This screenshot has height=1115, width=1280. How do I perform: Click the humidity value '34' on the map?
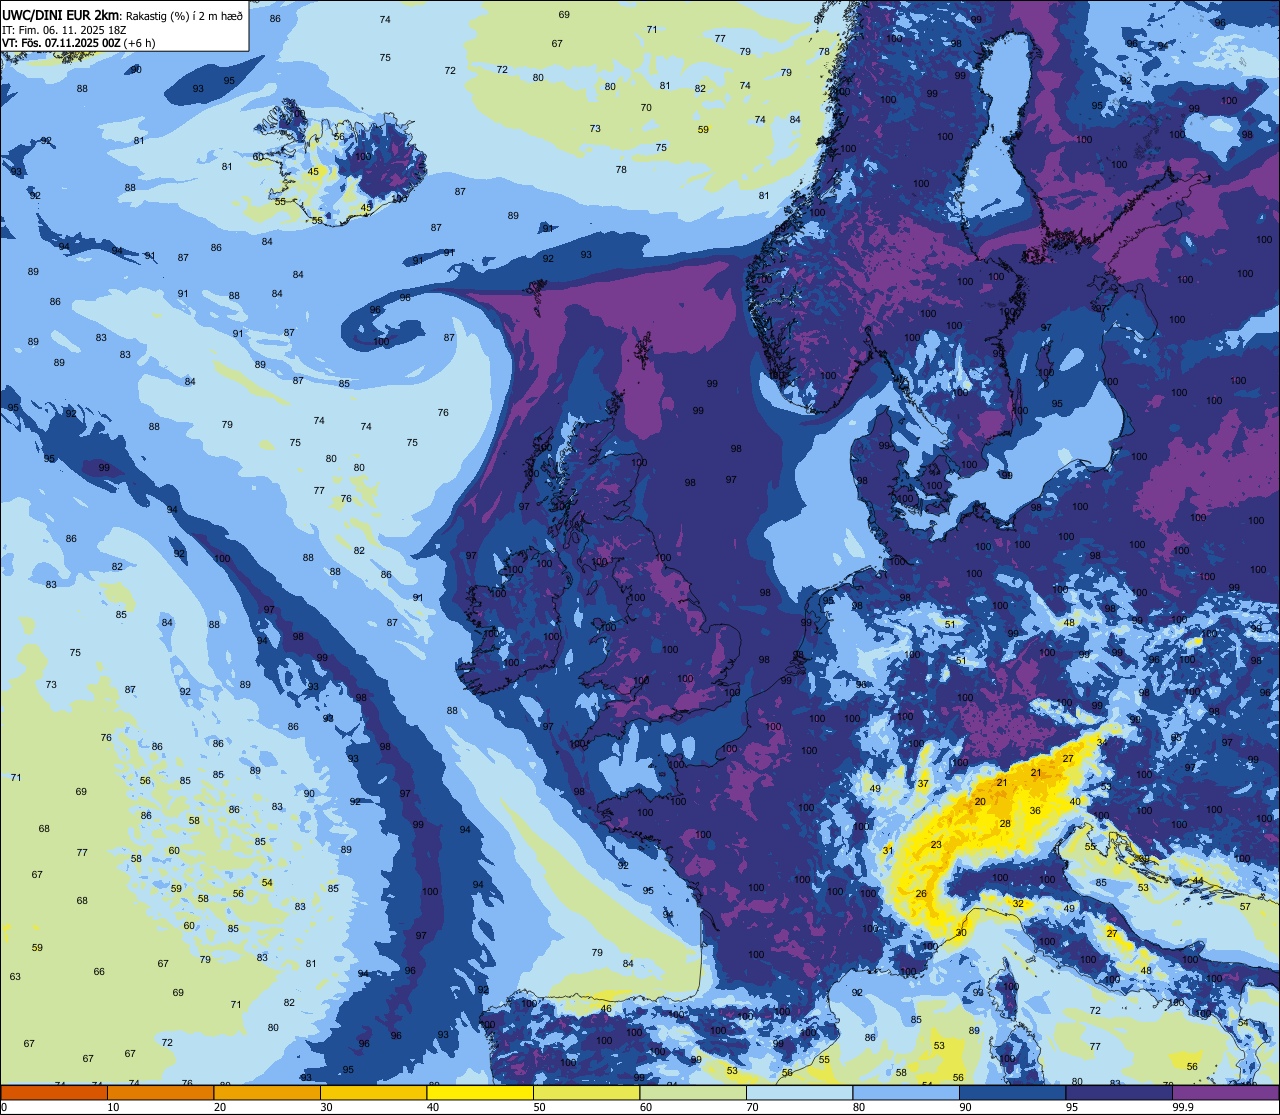tap(1101, 742)
